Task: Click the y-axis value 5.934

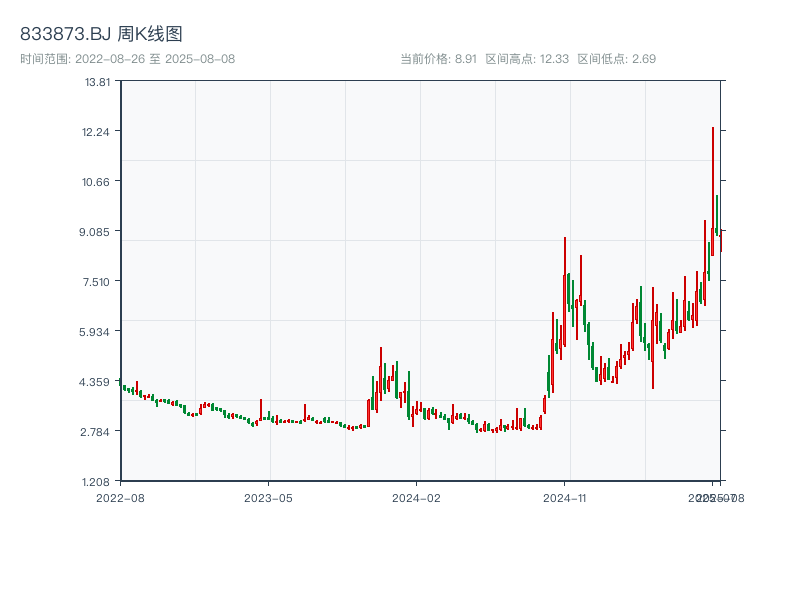Action: 94,332
